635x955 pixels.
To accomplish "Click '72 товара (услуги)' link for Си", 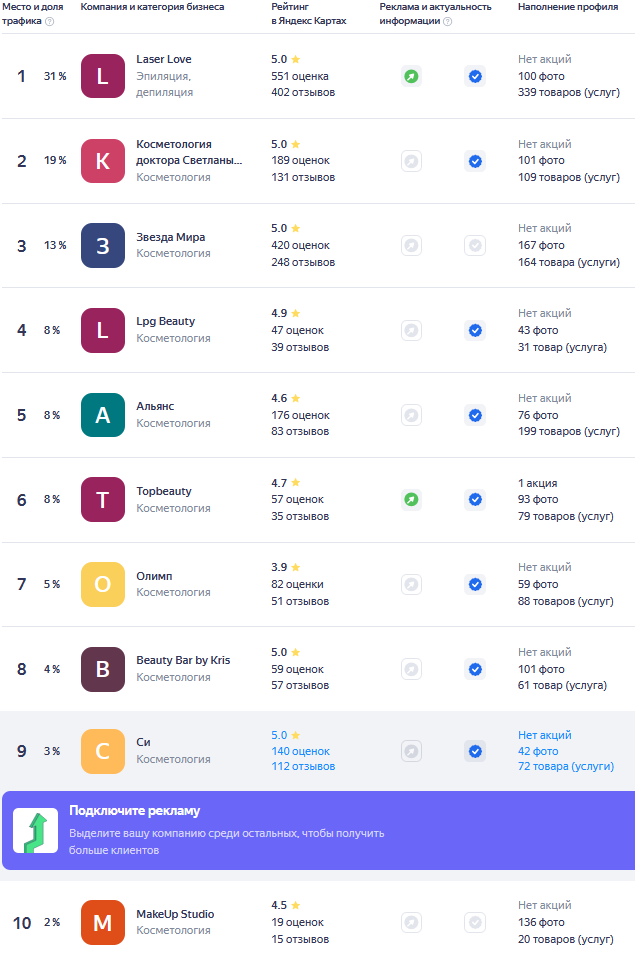I will coord(565,767).
